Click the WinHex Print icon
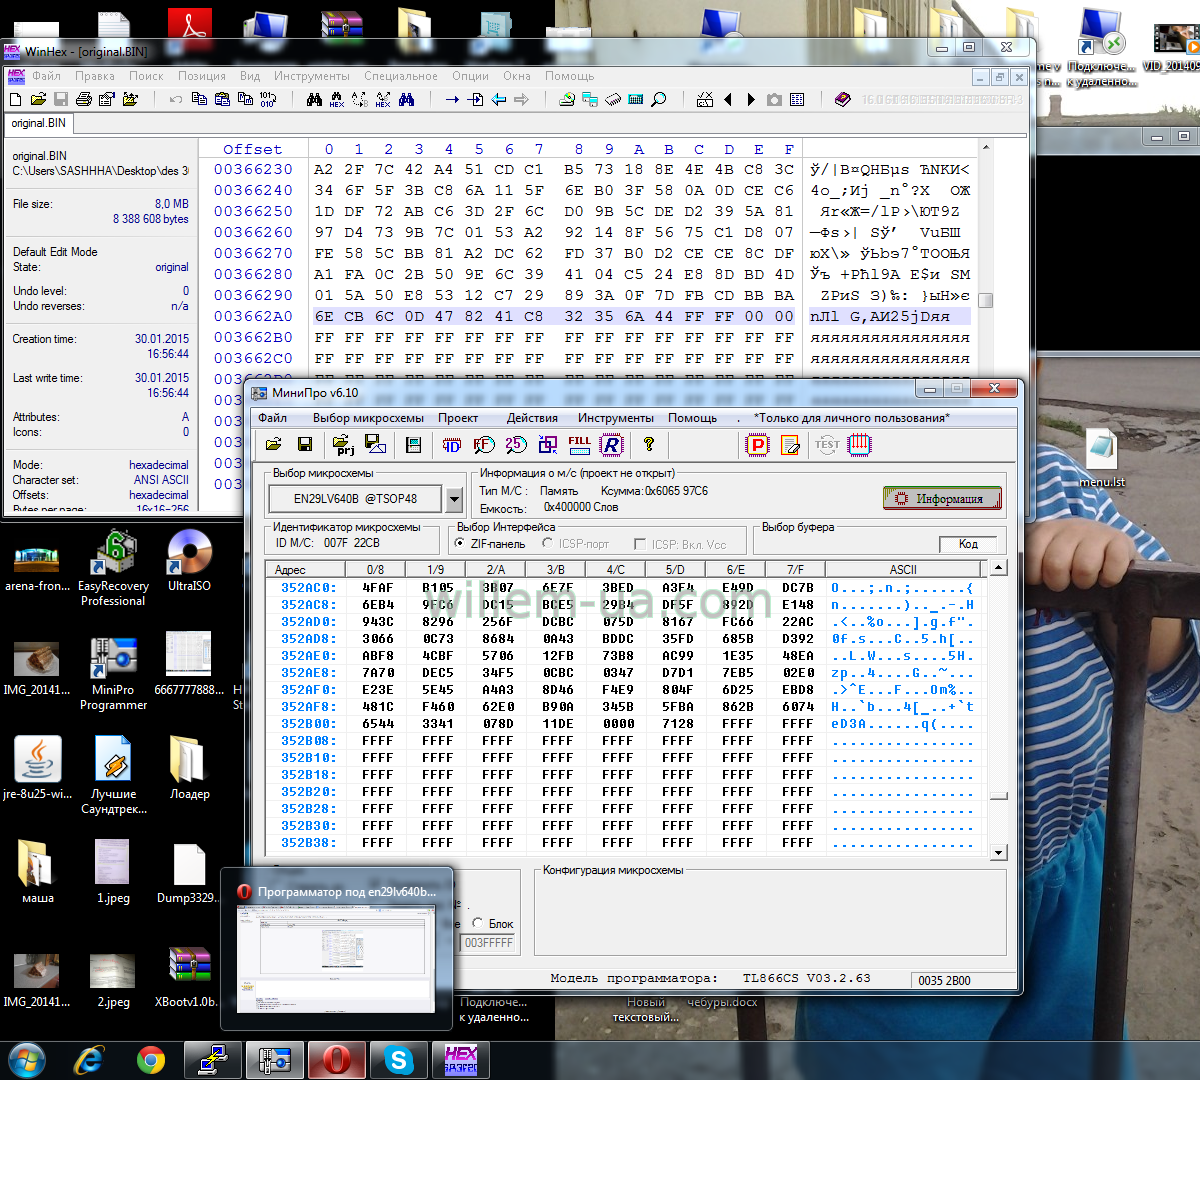Viewport: 1200px width, 1200px height. (x=84, y=99)
